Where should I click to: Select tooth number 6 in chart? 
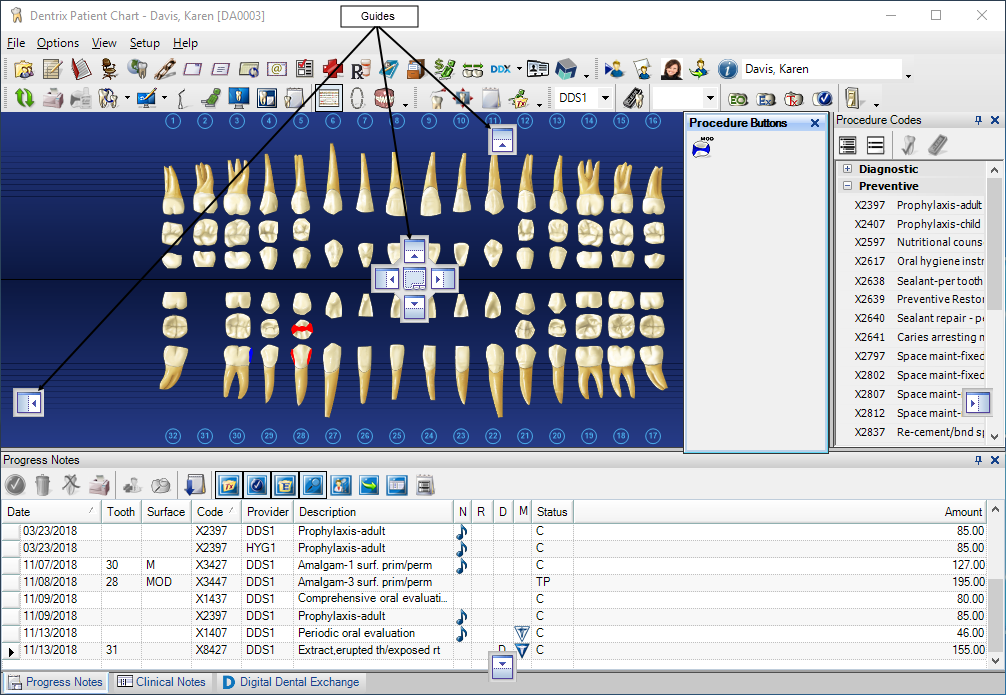click(x=332, y=121)
